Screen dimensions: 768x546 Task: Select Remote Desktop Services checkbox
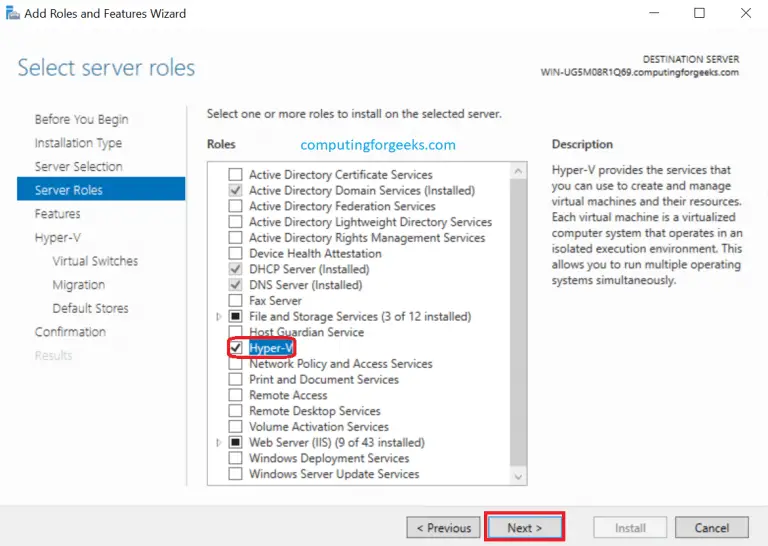(236, 411)
